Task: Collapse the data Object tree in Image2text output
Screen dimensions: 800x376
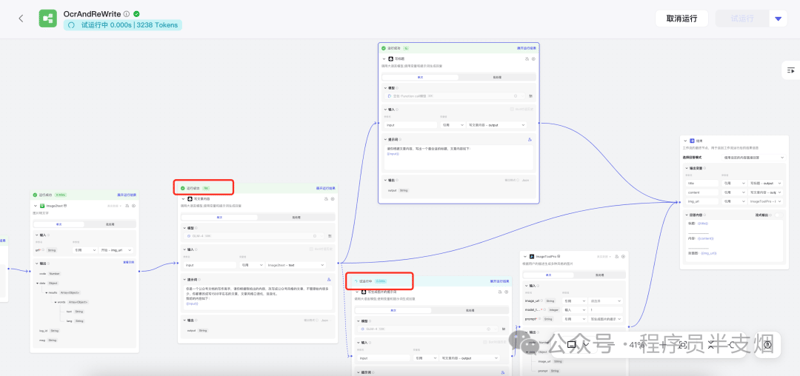Action: coord(38,283)
